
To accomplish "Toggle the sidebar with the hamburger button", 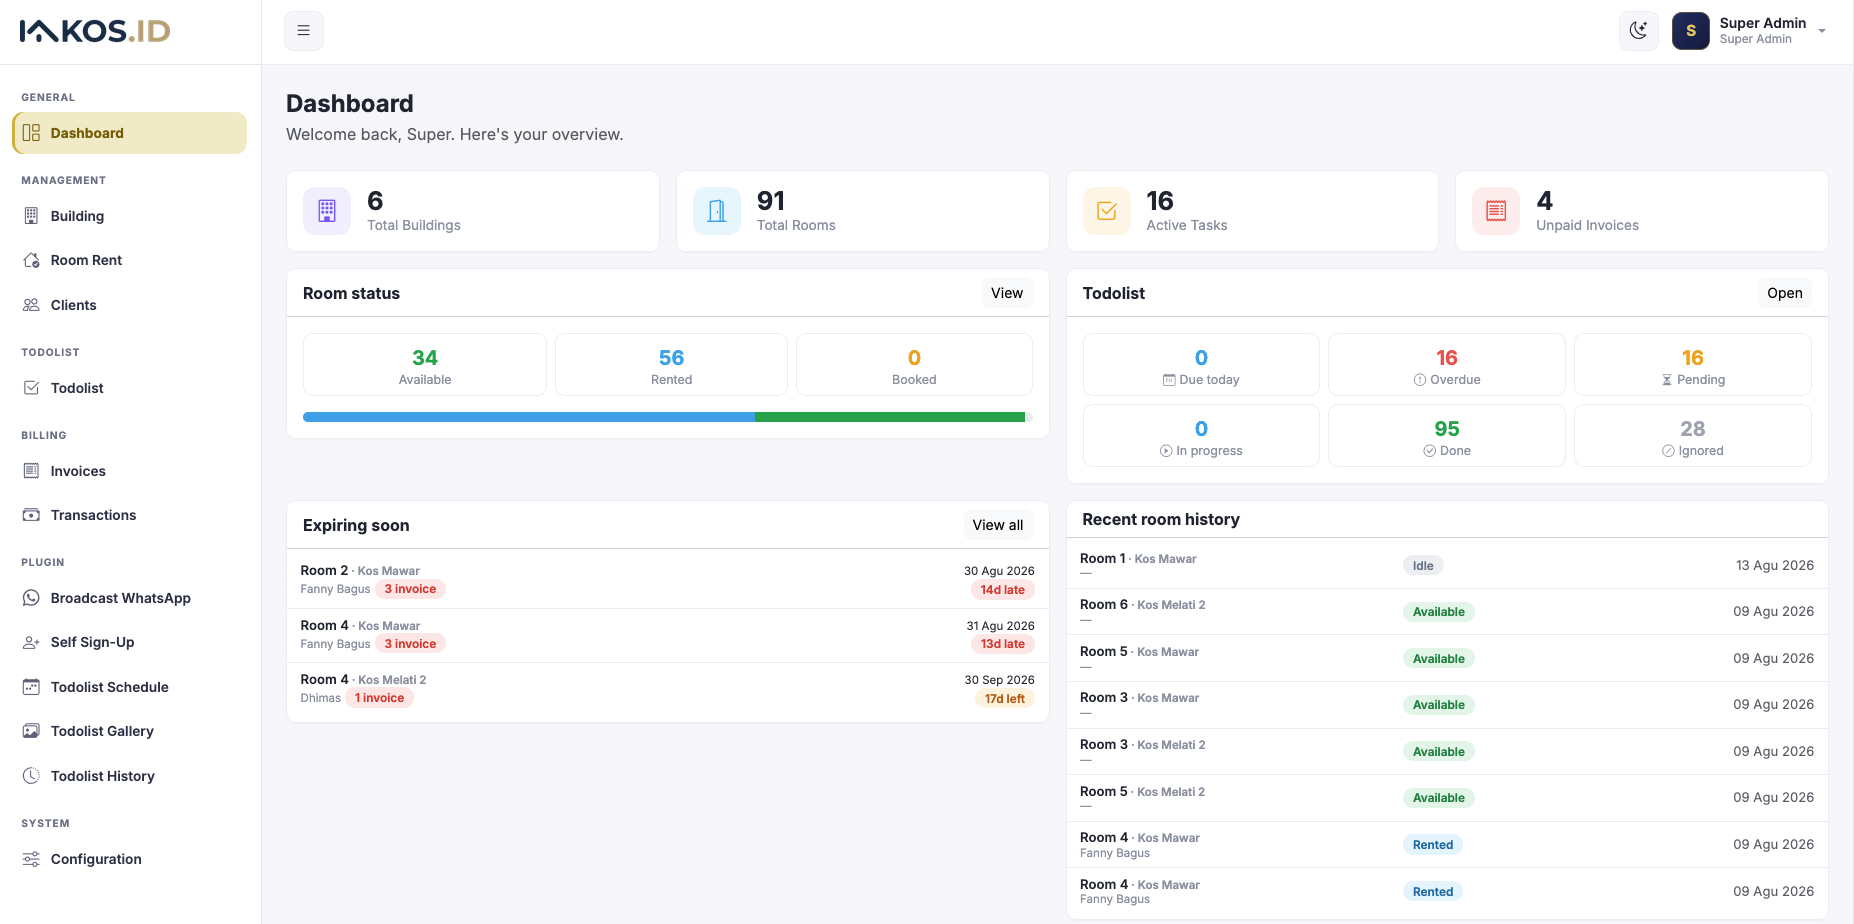I will [304, 31].
